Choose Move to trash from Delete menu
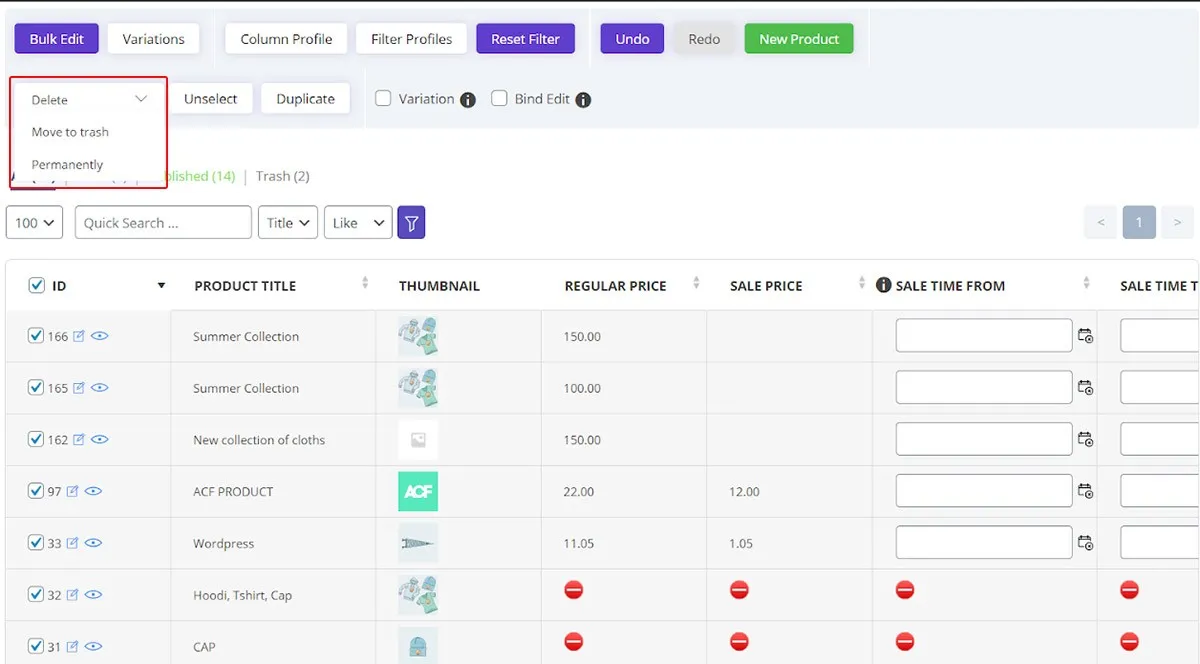 click(70, 132)
